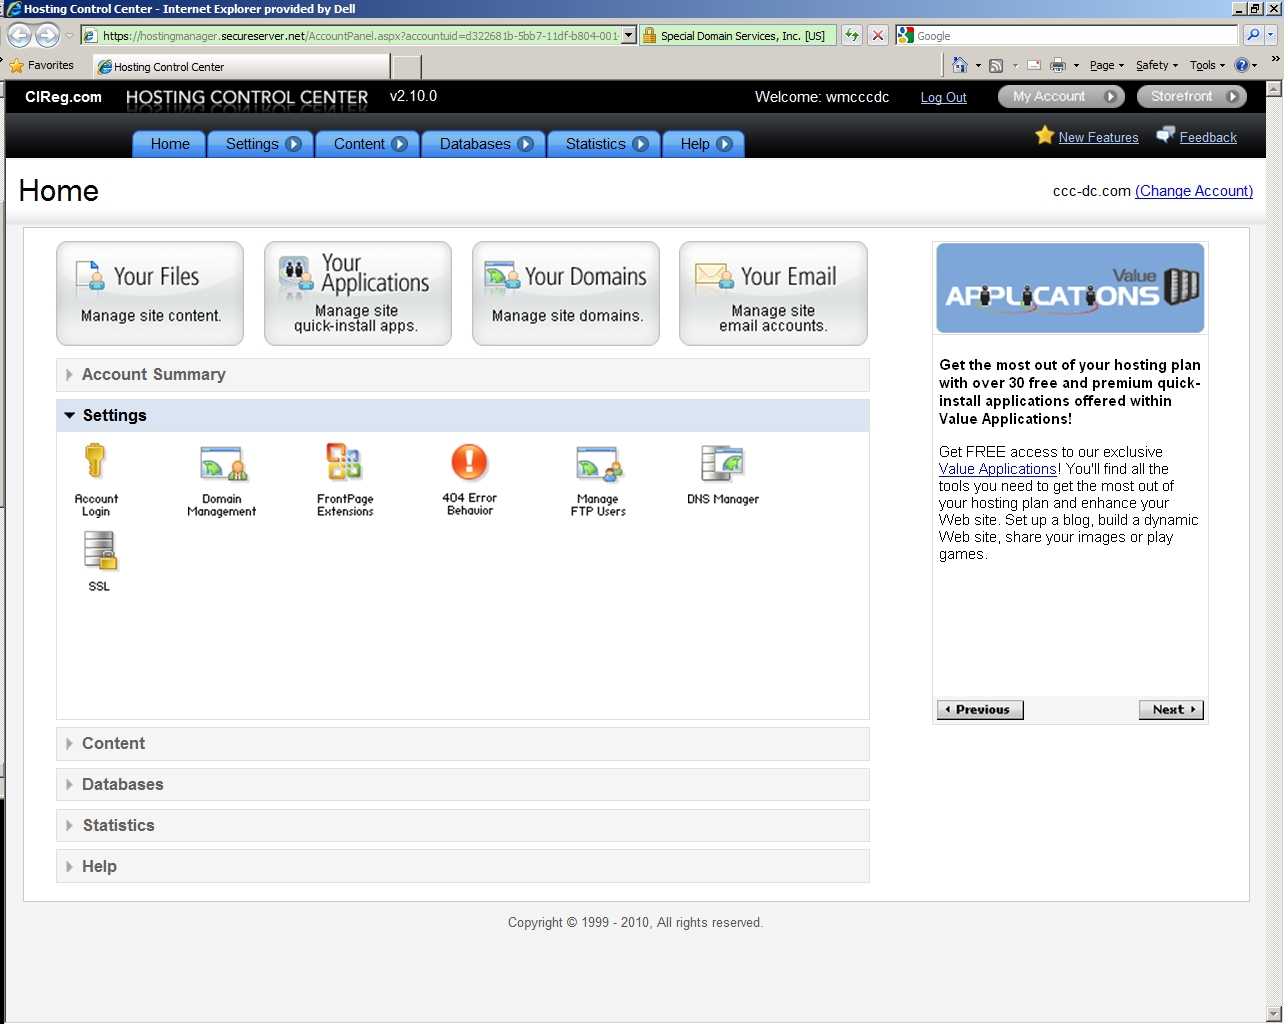Open the Account Login key icon
This screenshot has width=1284, height=1024.
coord(95,462)
